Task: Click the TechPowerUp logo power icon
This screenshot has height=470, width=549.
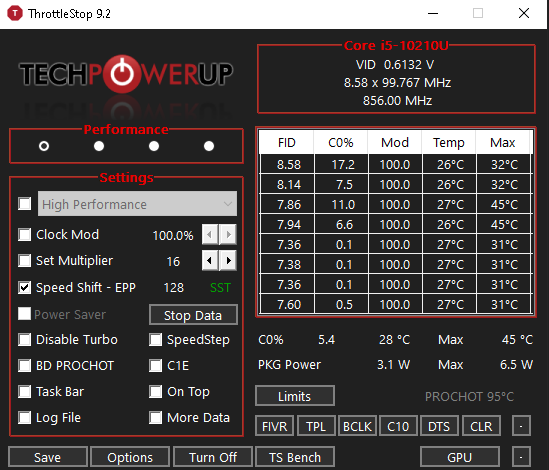Action: [x=122, y=74]
